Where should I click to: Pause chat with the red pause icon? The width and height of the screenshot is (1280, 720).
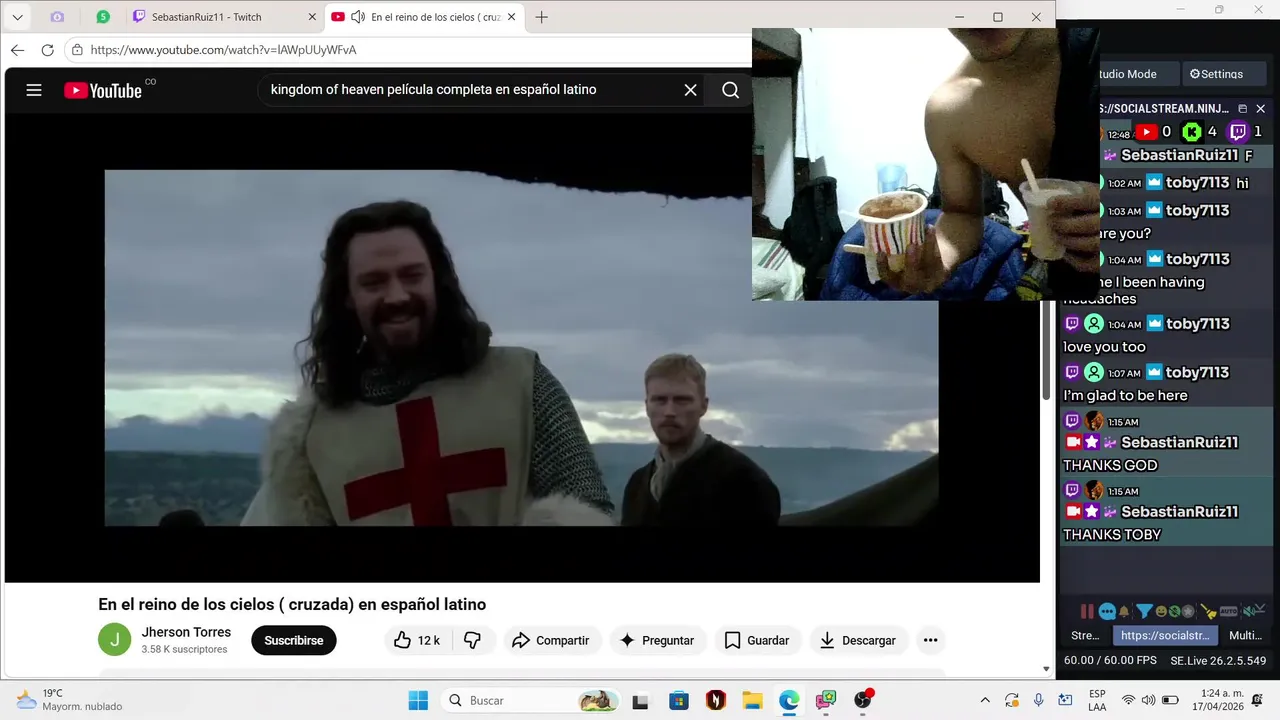point(1087,611)
